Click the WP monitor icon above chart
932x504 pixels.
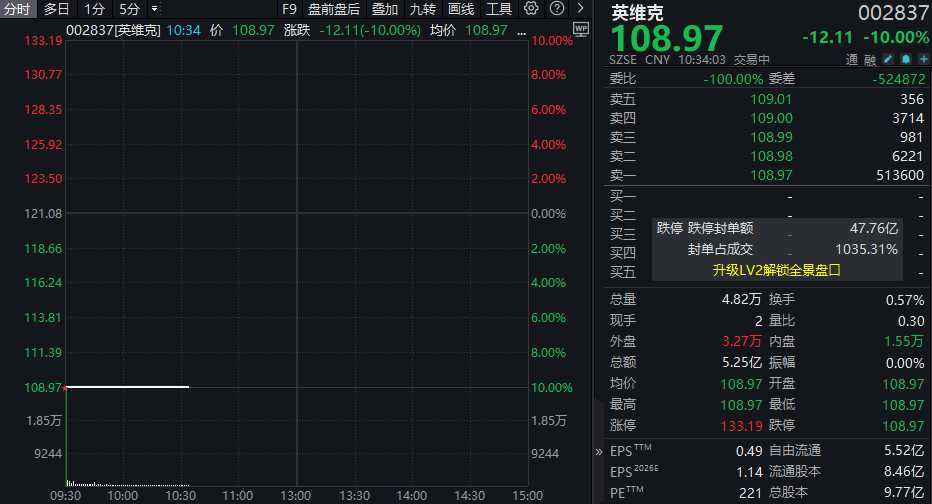tap(582, 30)
